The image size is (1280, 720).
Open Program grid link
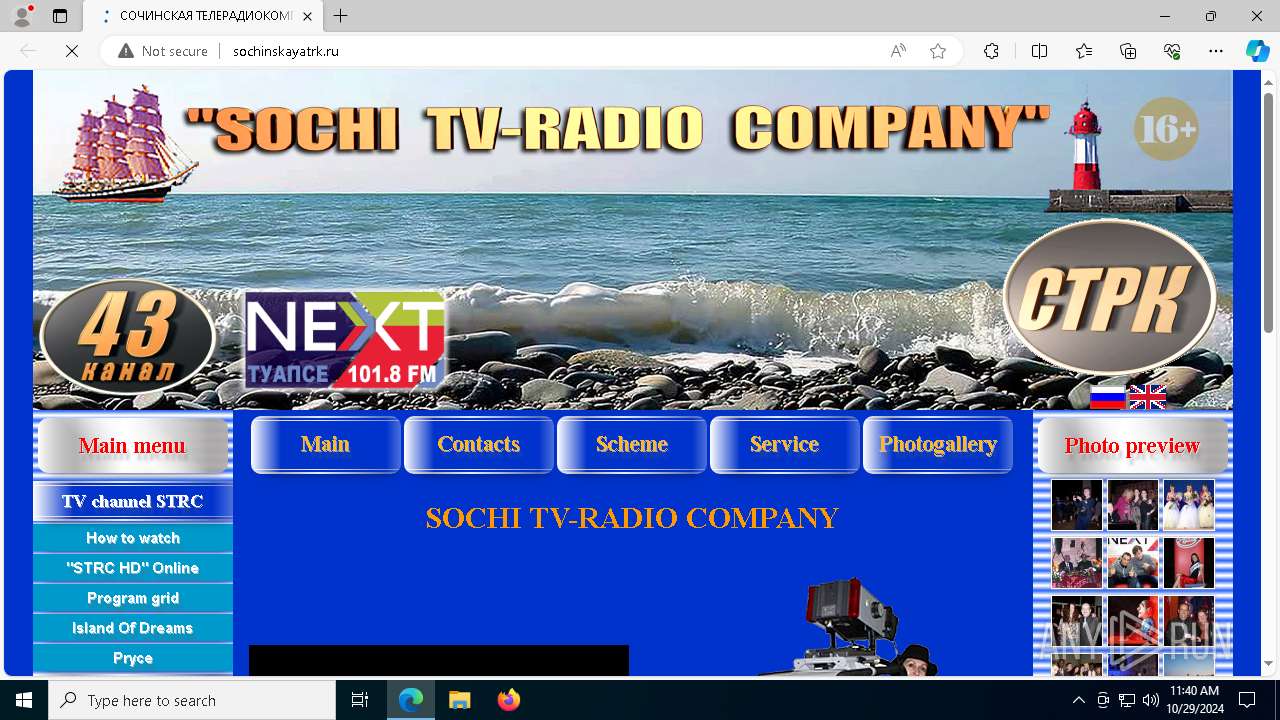point(132,598)
